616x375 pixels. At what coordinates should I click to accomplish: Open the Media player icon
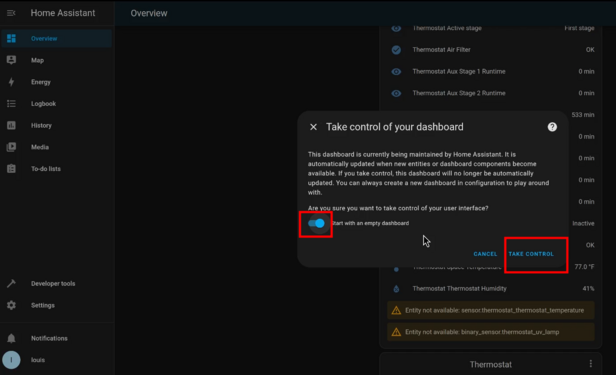pyautogui.click(x=11, y=147)
